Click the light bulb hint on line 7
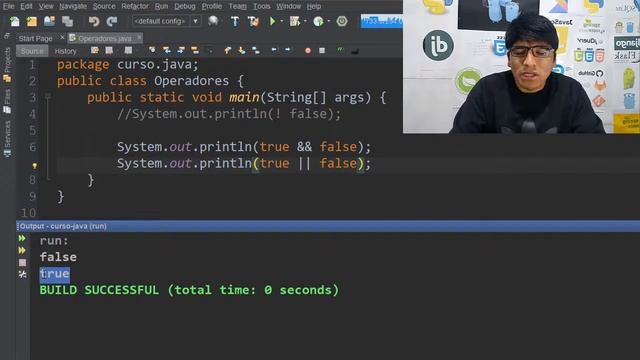Image resolution: width=640 pixels, height=360 pixels. point(34,166)
